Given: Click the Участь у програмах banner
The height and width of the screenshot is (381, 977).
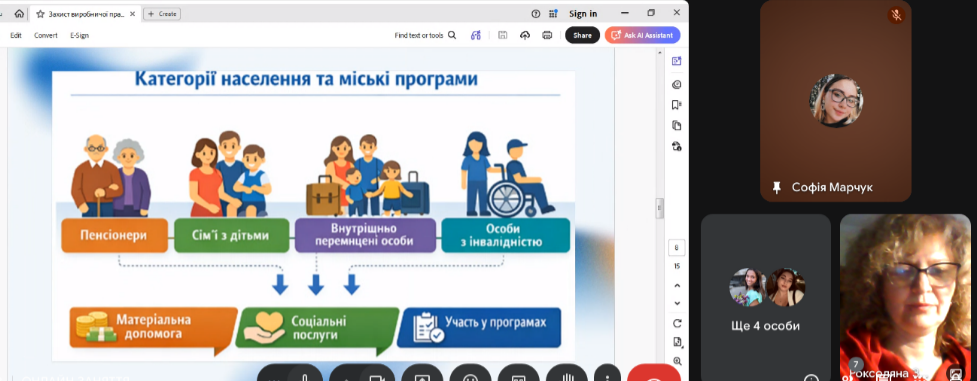Looking at the screenshot, I should 479,327.
